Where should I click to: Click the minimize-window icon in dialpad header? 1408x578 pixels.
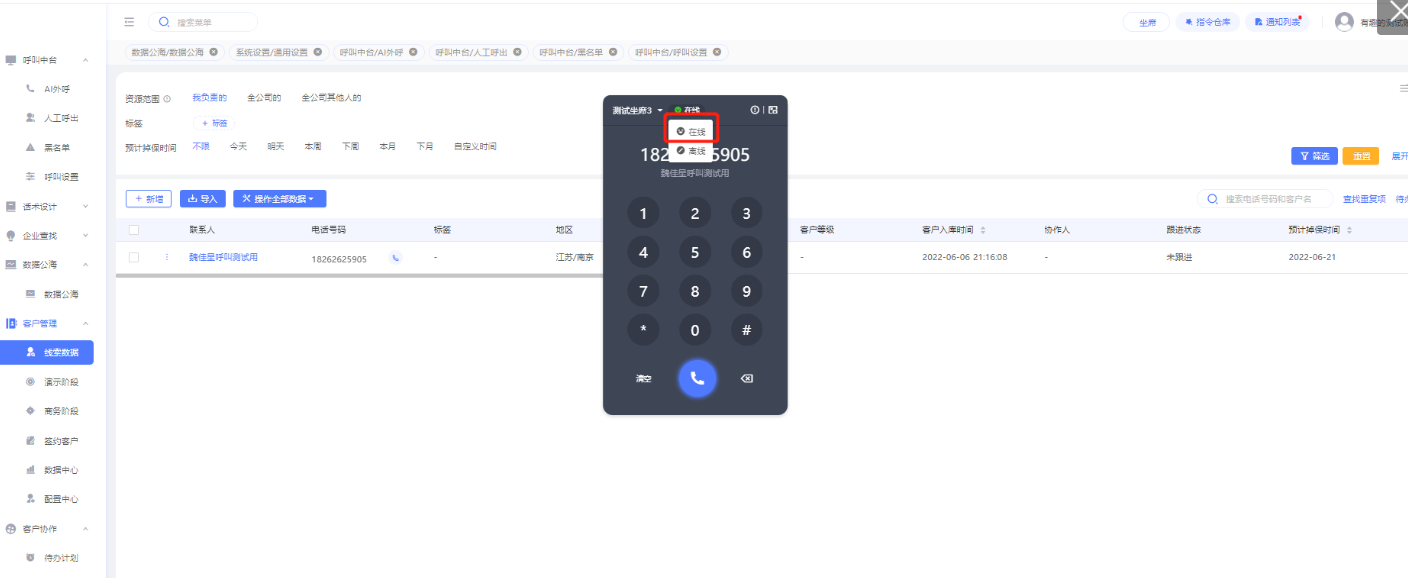(773, 110)
